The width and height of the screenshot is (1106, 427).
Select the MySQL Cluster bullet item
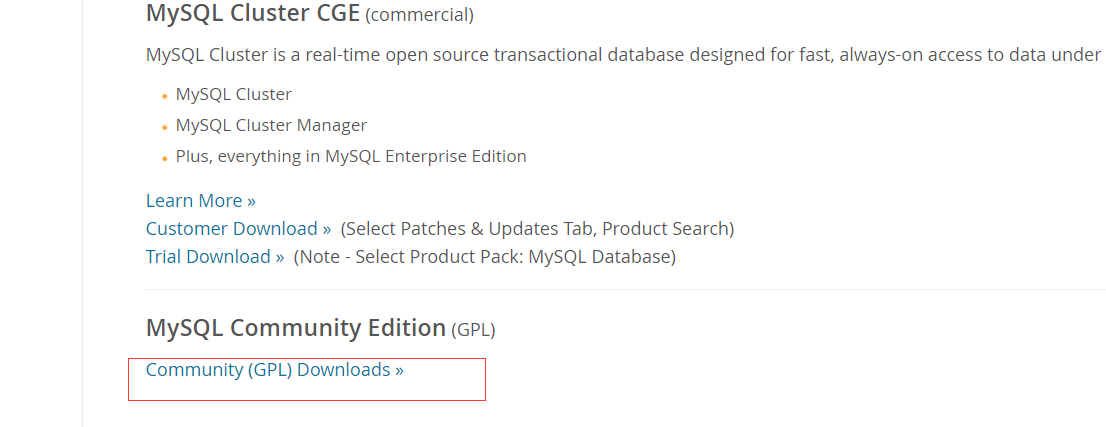coord(233,94)
